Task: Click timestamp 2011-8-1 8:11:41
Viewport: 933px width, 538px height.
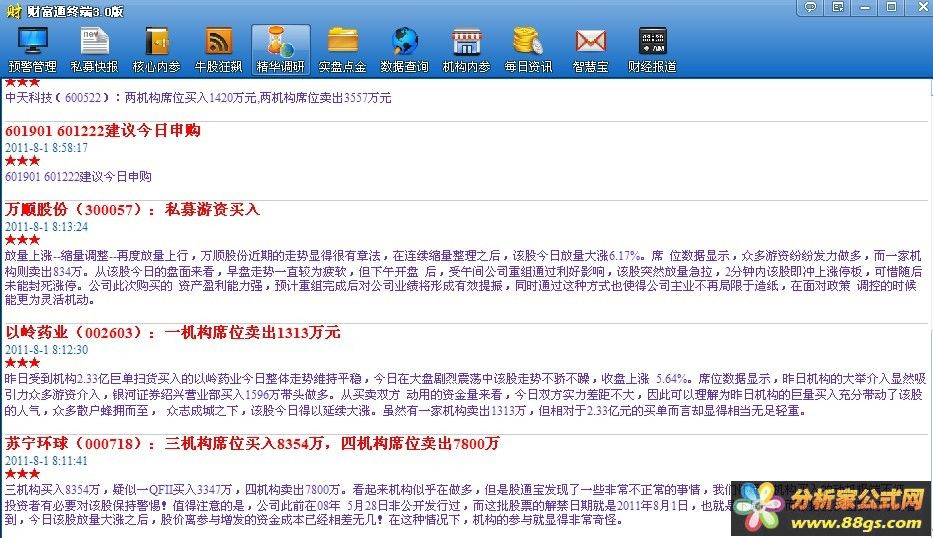Action: pyautogui.click(x=46, y=461)
